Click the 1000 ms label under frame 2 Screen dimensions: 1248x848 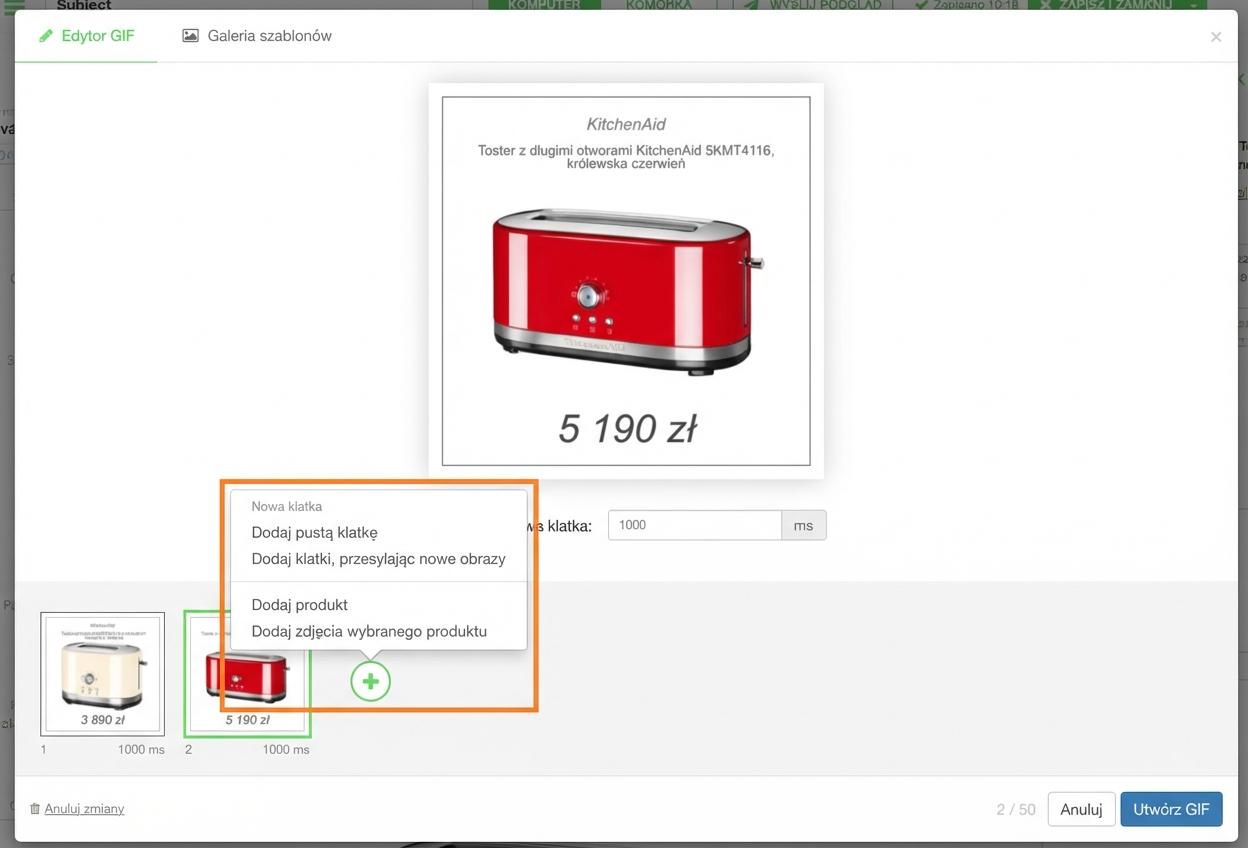pos(286,749)
